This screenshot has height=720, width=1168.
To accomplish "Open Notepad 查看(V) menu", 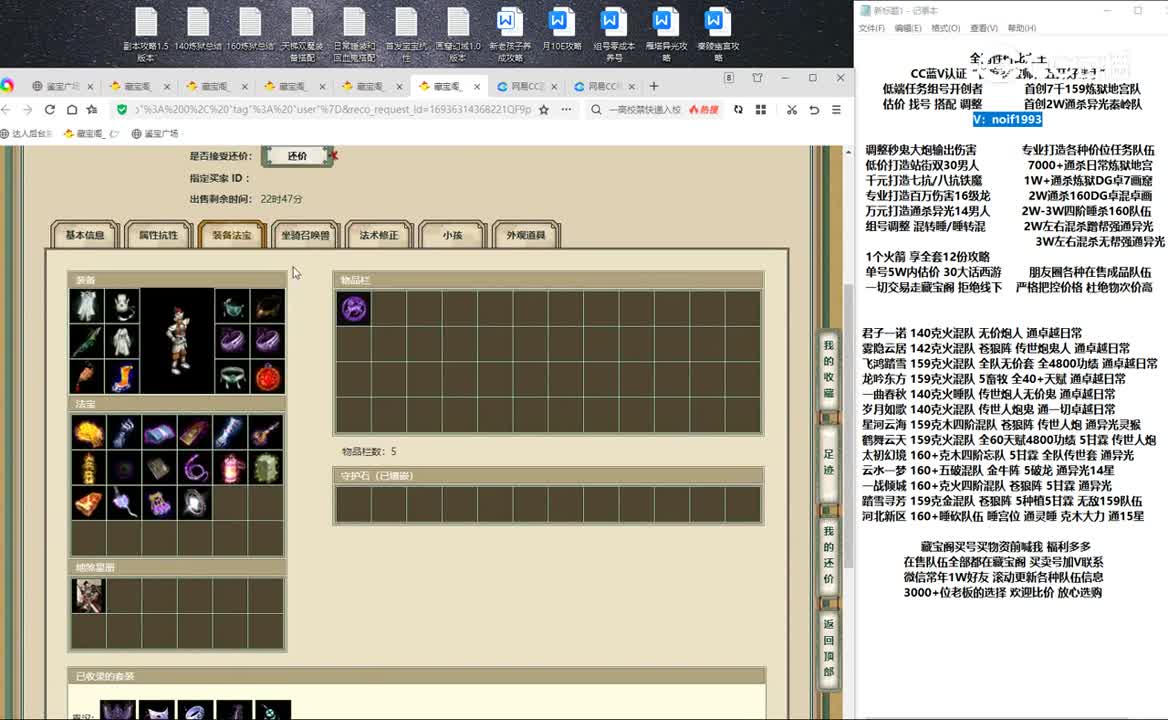I will pos(983,28).
